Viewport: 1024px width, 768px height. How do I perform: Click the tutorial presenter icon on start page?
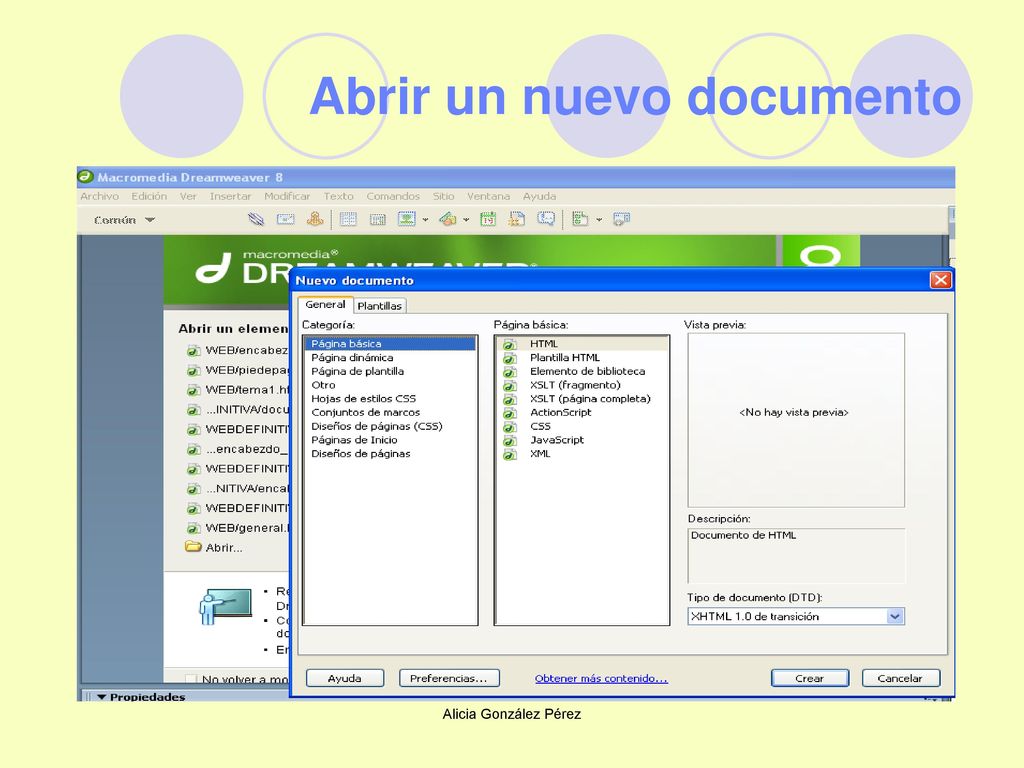pos(225,607)
